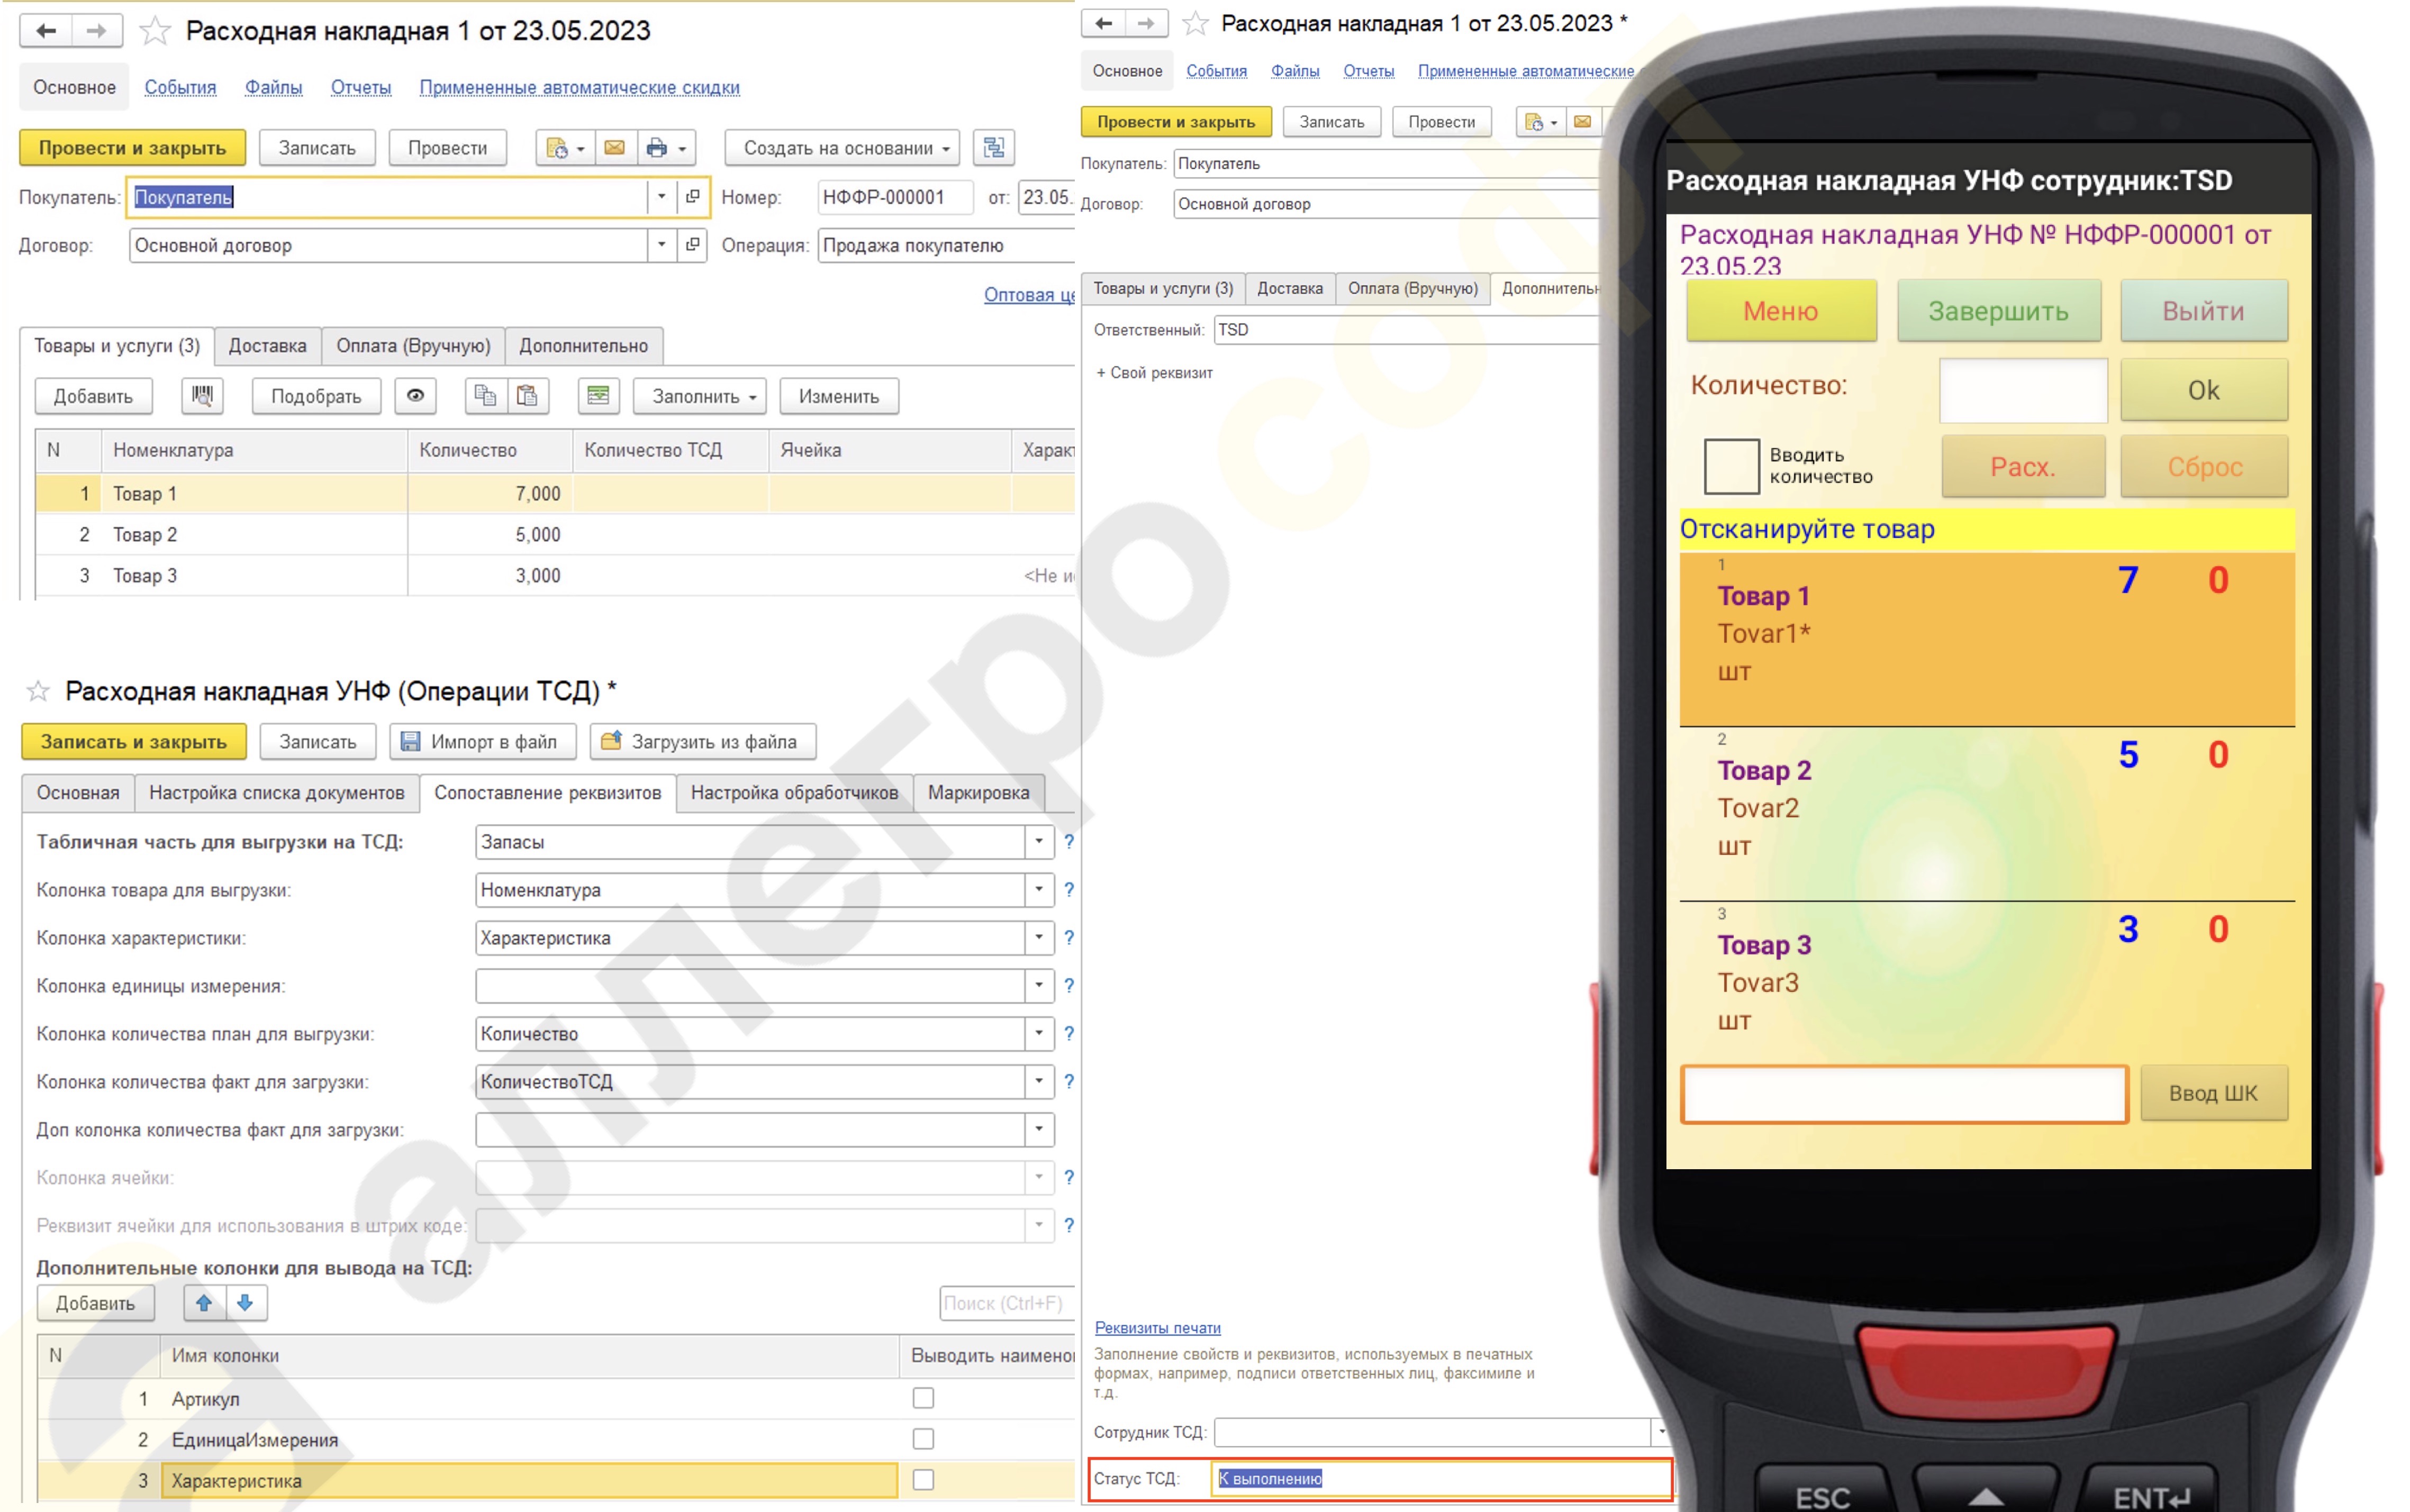Click help question mark beside Запасы field

(1068, 842)
